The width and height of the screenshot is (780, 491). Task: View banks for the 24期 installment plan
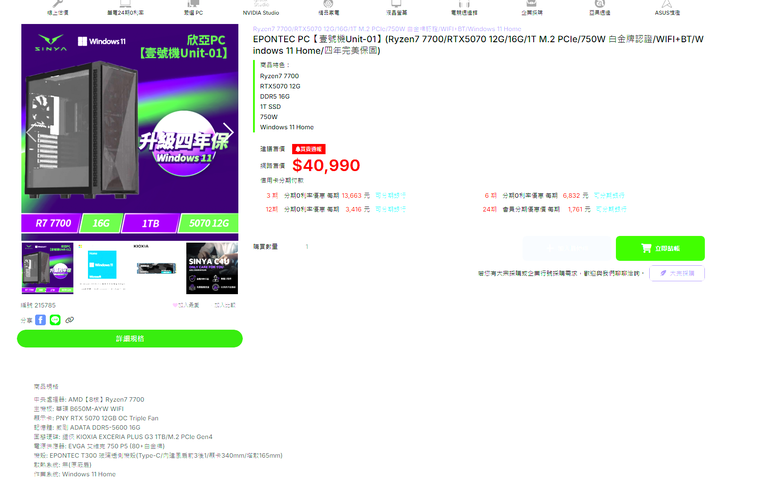(x=611, y=209)
